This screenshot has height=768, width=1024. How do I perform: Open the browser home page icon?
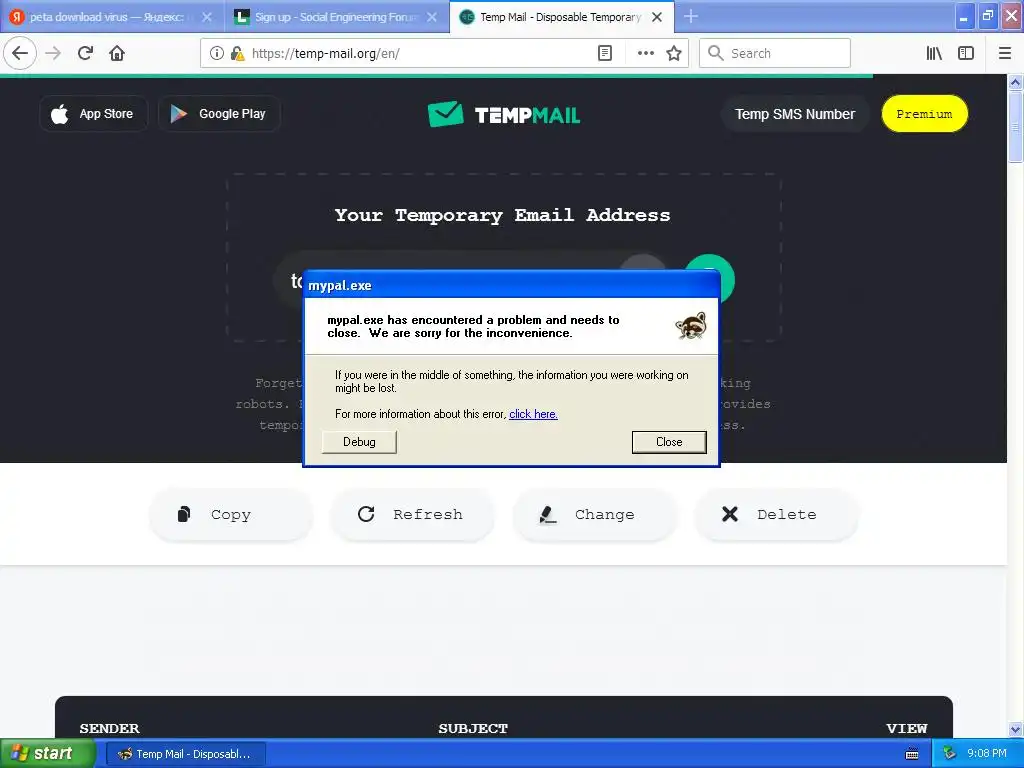(x=117, y=53)
